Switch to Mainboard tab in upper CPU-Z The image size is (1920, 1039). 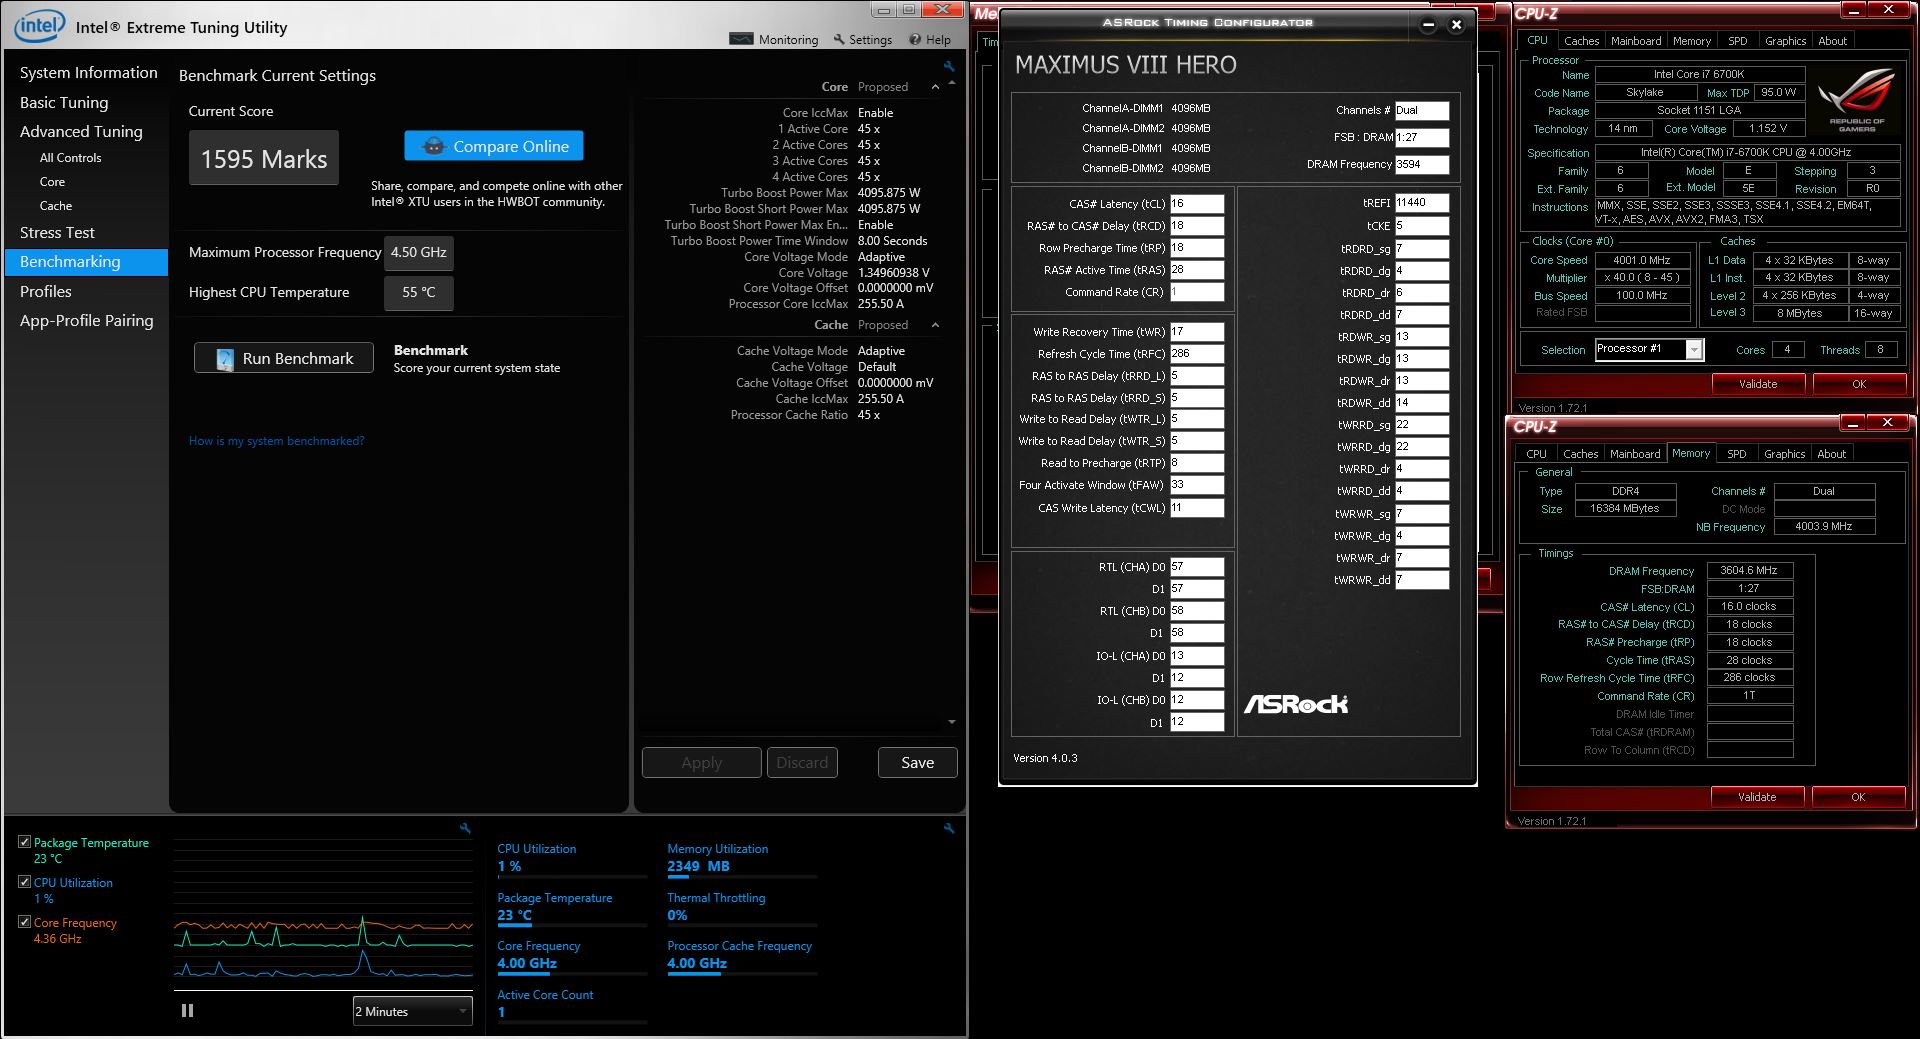1636,41
